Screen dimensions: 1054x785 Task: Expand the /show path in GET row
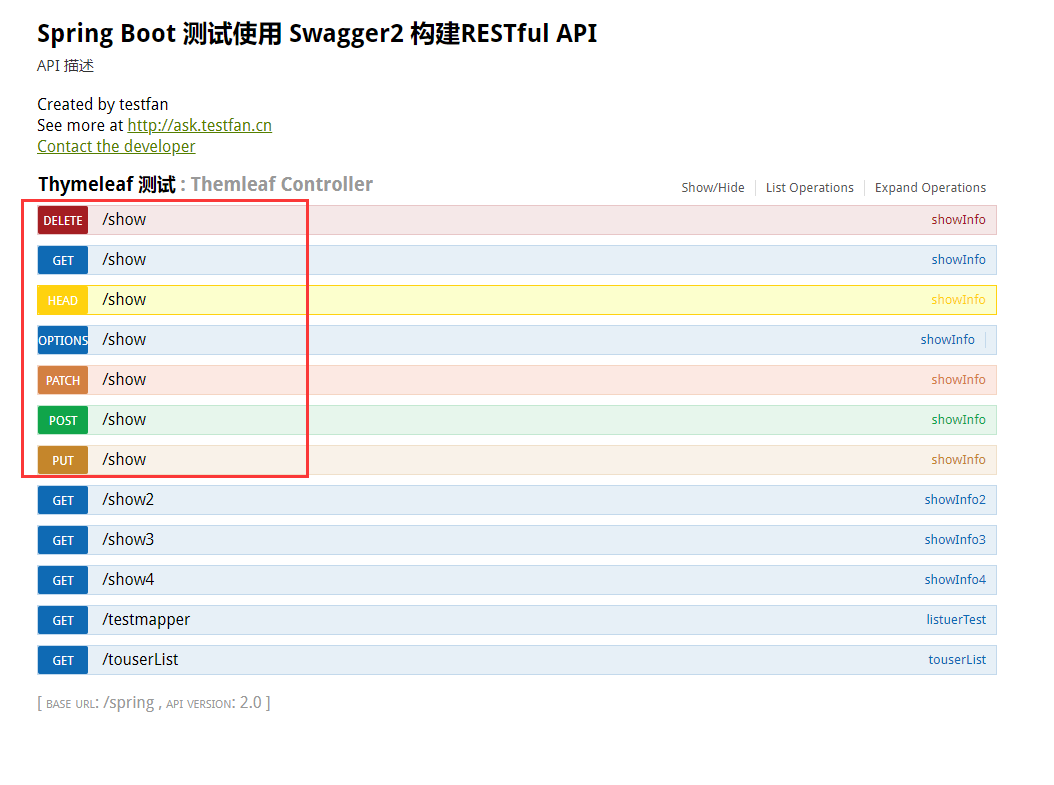[124, 259]
